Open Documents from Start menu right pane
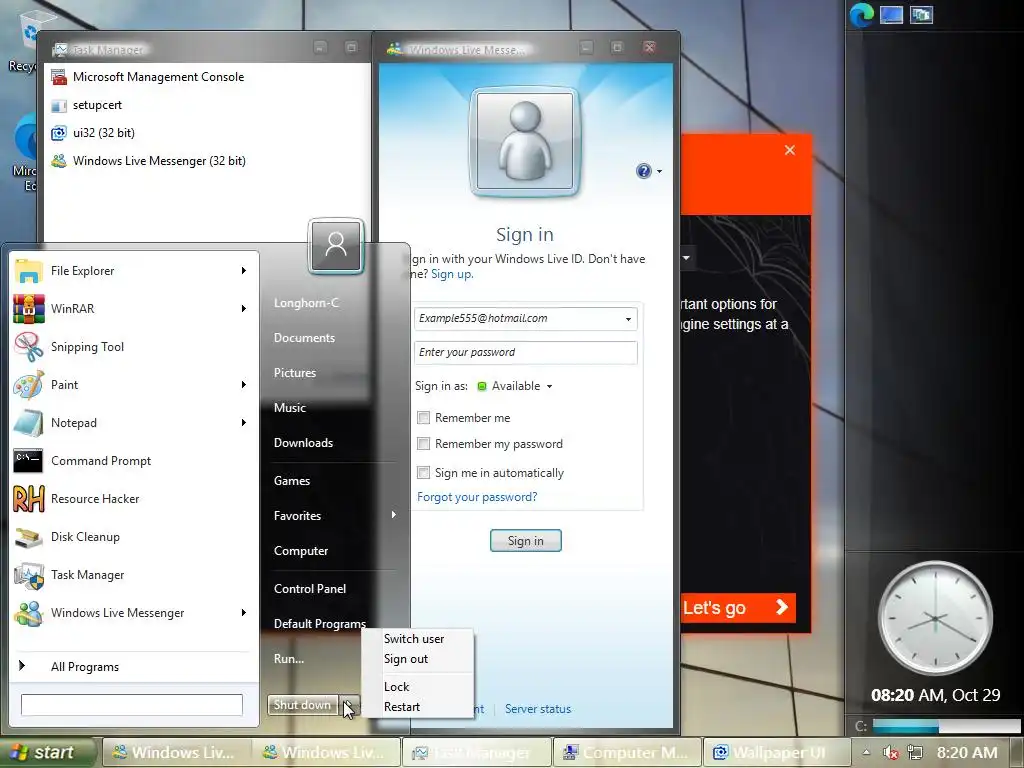The image size is (1024, 768). pos(304,338)
